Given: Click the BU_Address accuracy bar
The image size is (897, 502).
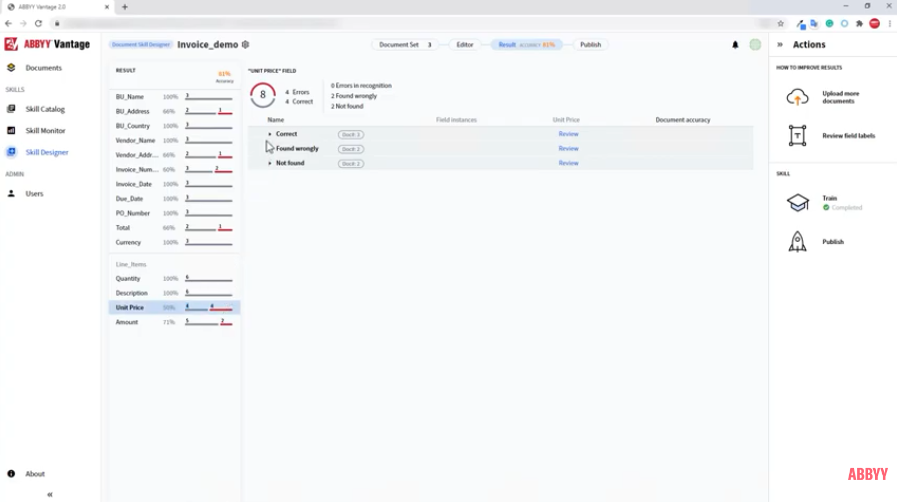Looking at the screenshot, I should click(x=209, y=111).
